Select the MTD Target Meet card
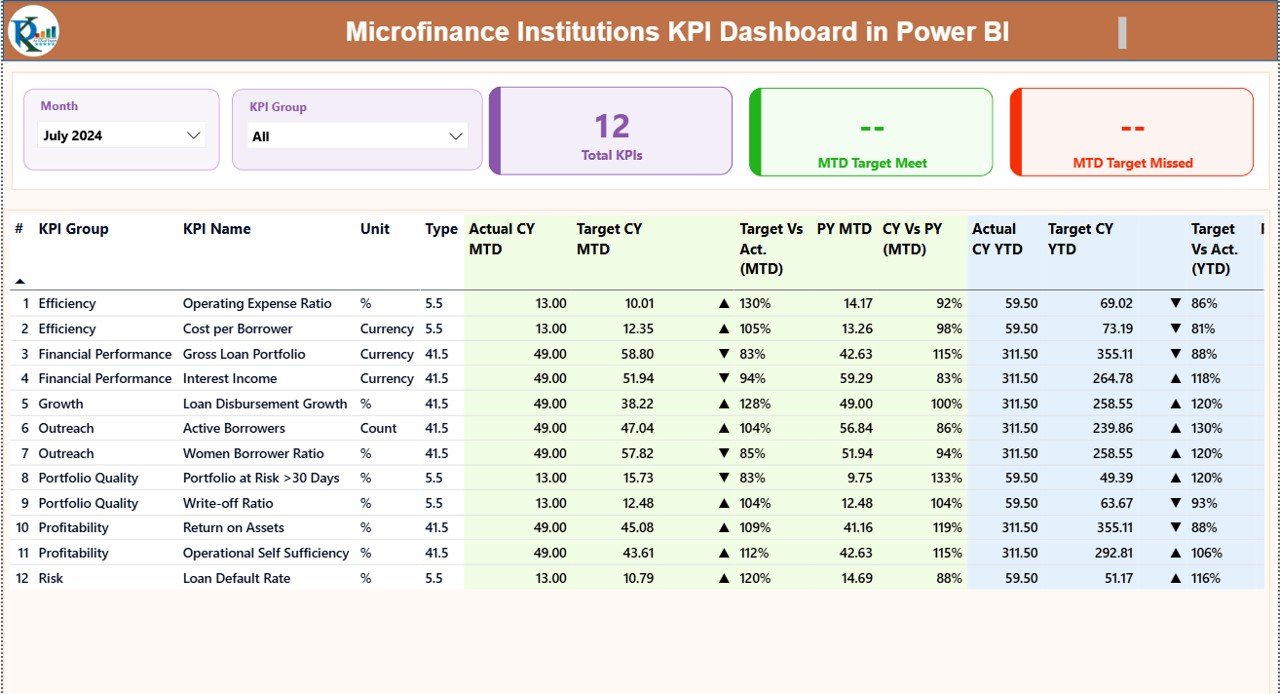Viewport: 1280px width, 694px height. tap(870, 131)
